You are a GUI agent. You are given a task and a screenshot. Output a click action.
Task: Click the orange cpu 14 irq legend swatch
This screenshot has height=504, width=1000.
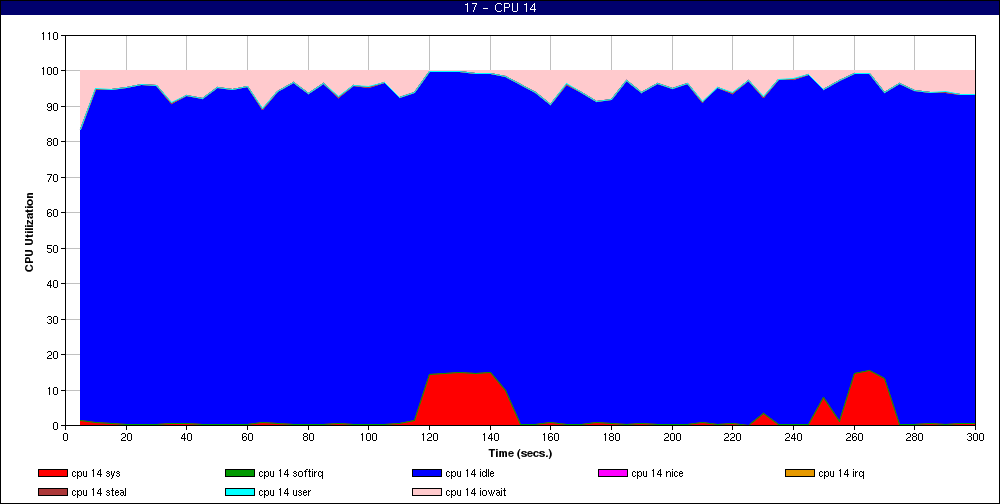[x=800, y=473]
